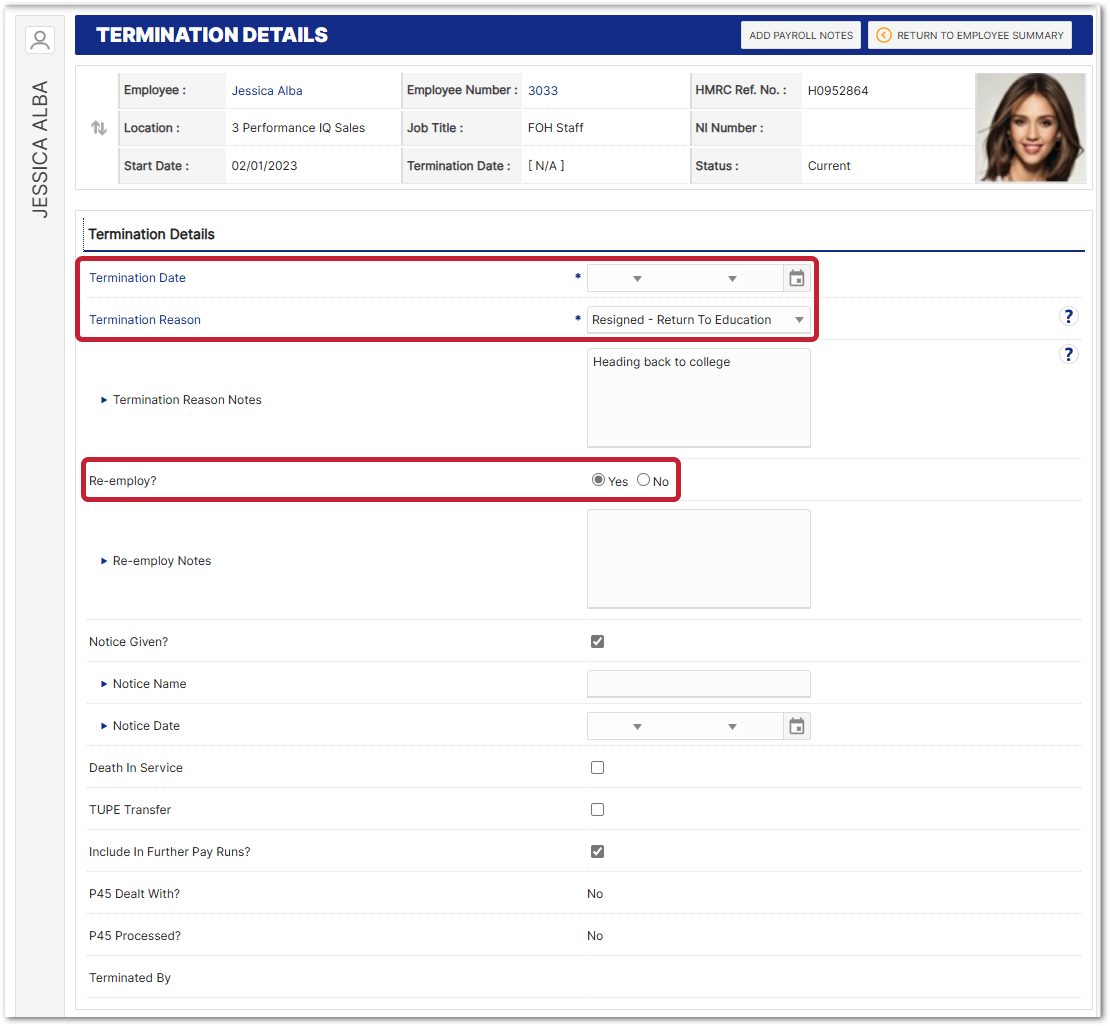Open the Jessica Alba employee link
The height and width of the screenshot is (1026, 1110).
click(x=267, y=91)
